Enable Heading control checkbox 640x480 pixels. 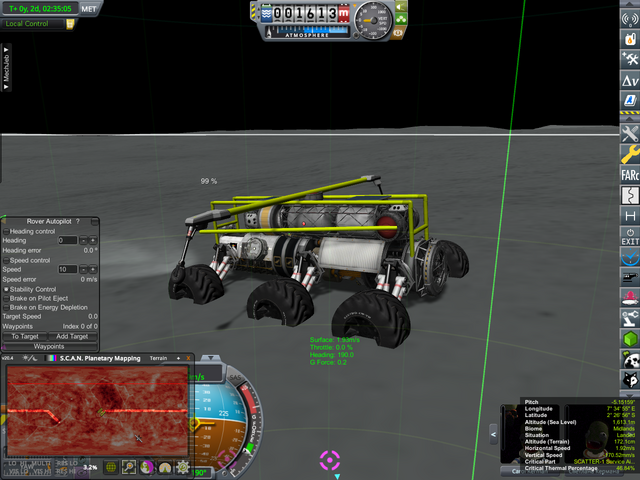pos(6,231)
